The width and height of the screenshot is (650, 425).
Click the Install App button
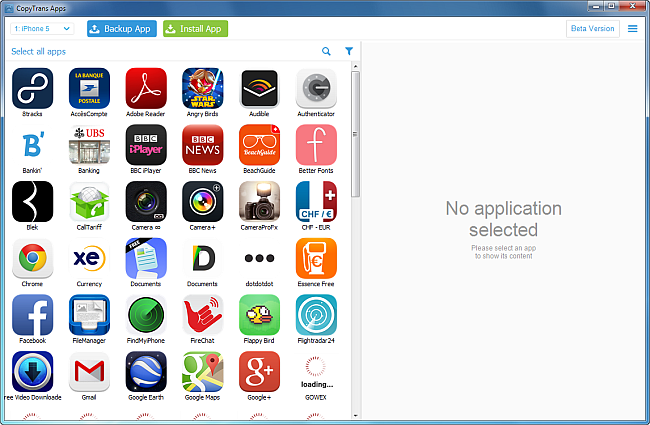(195, 29)
